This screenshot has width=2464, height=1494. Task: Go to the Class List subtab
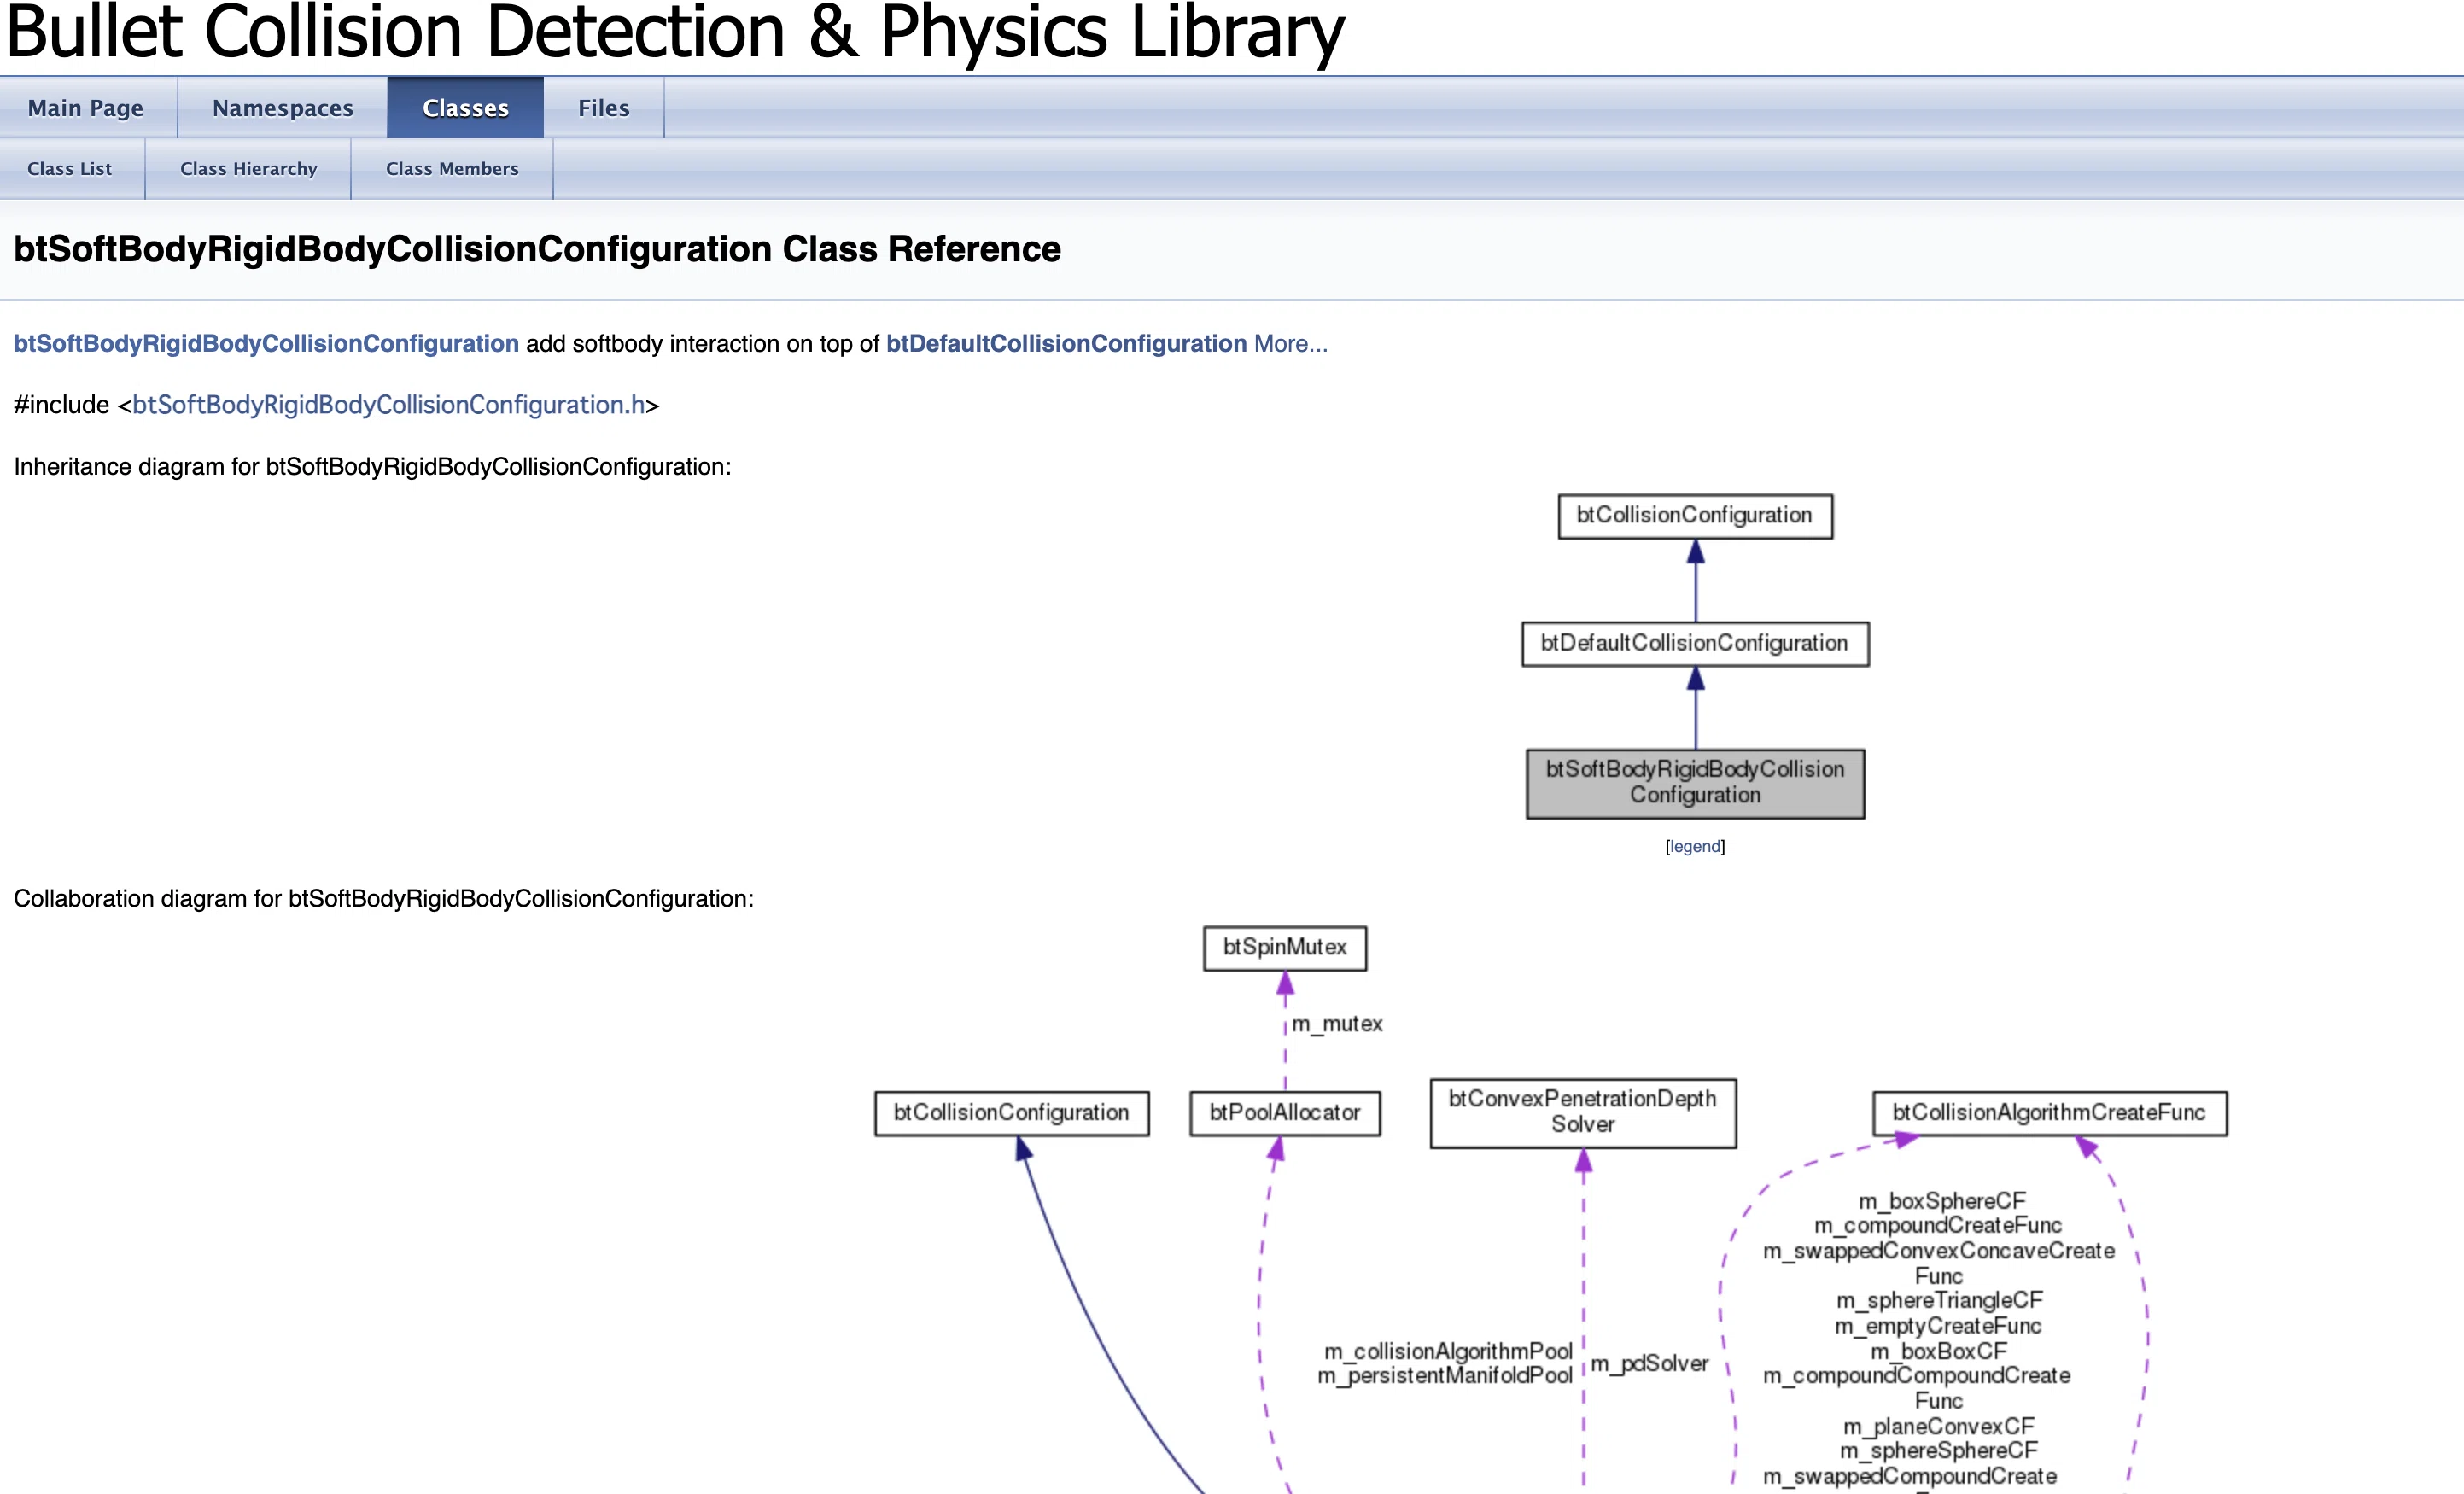tap(70, 169)
